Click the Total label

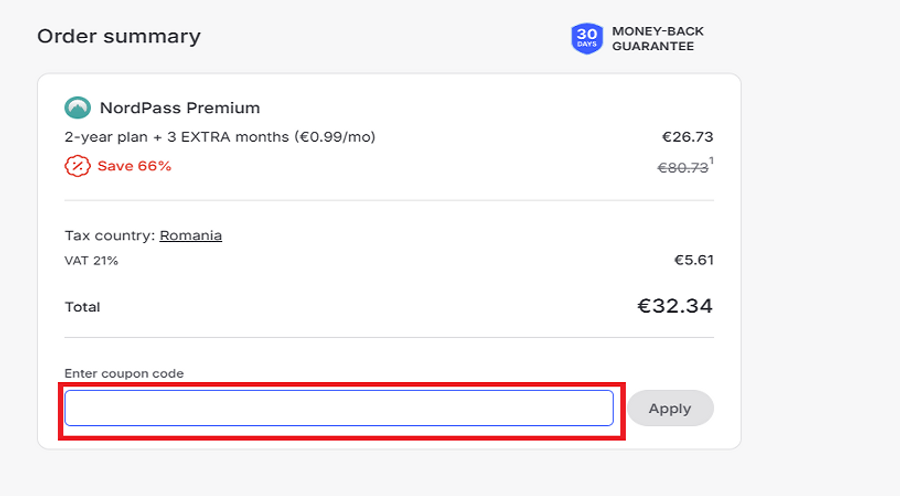82,307
